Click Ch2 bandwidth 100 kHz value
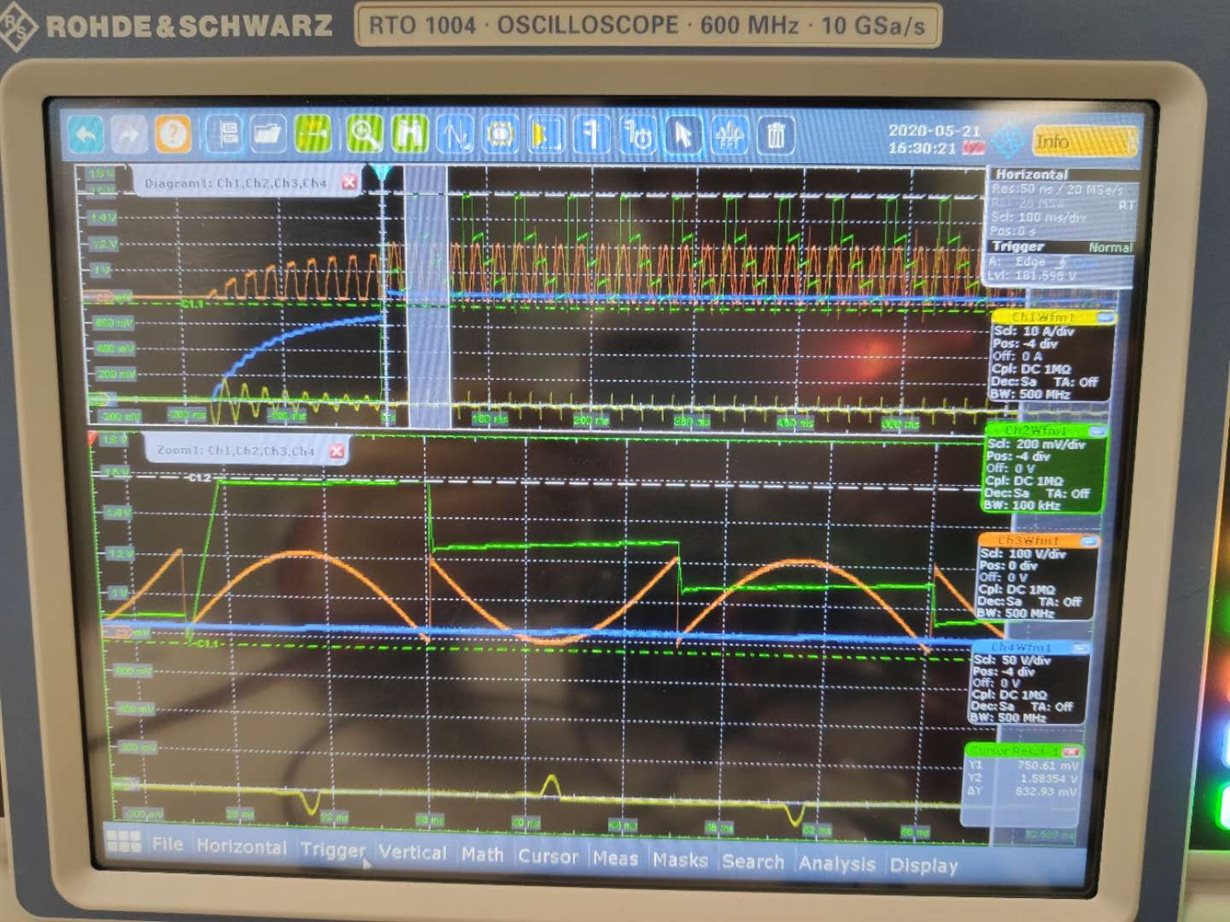 tap(1036, 505)
